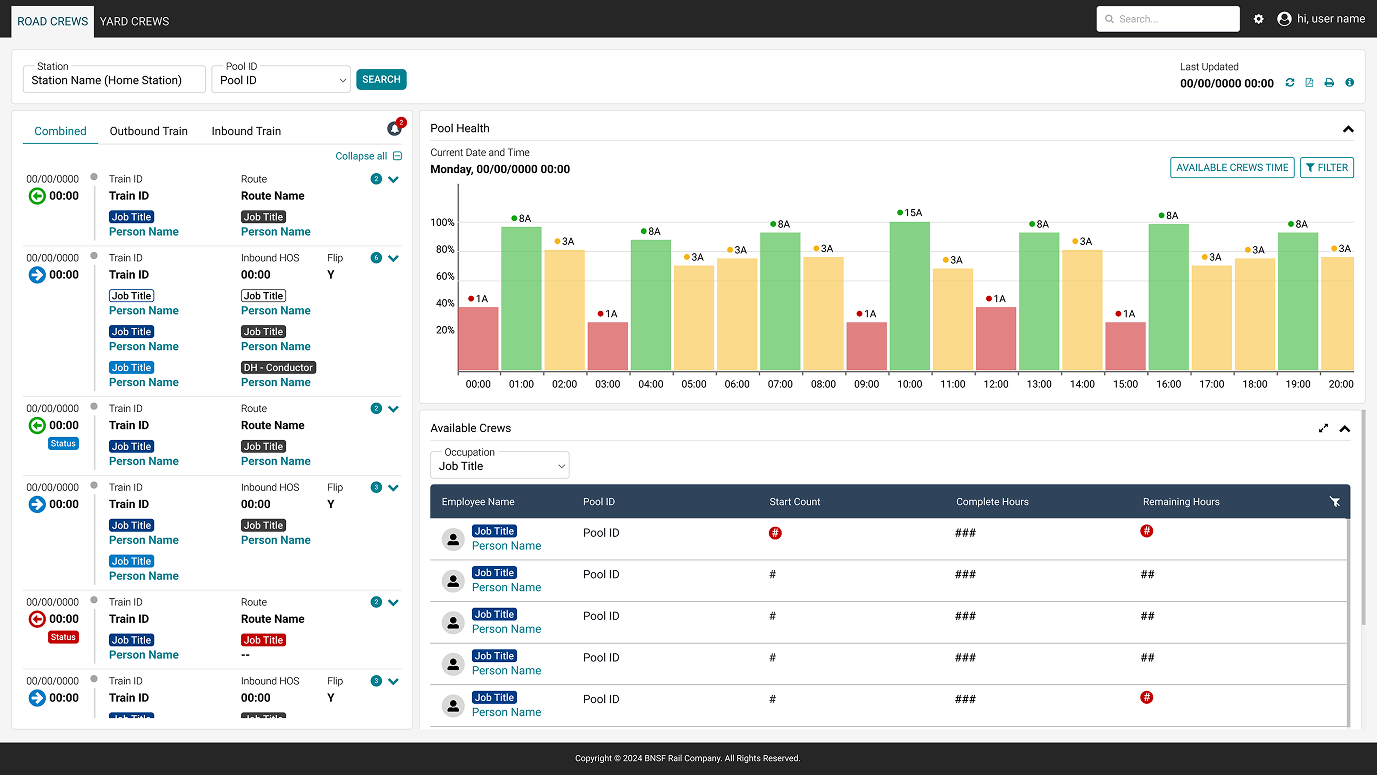The width and height of the screenshot is (1377, 775).
Task: Switch to the YARD CREWS tab
Action: (x=134, y=21)
